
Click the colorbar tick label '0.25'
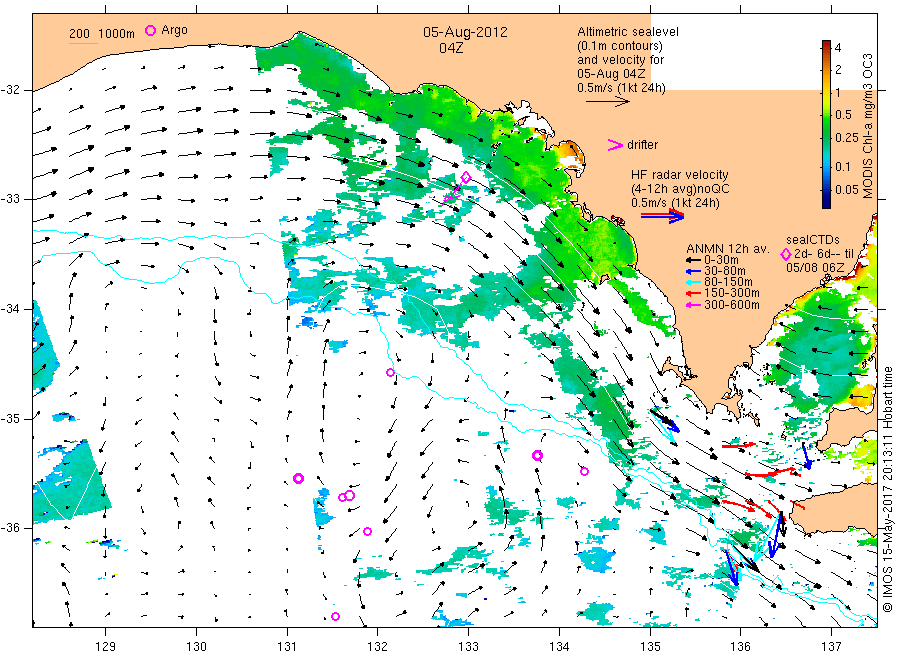[x=847, y=138]
